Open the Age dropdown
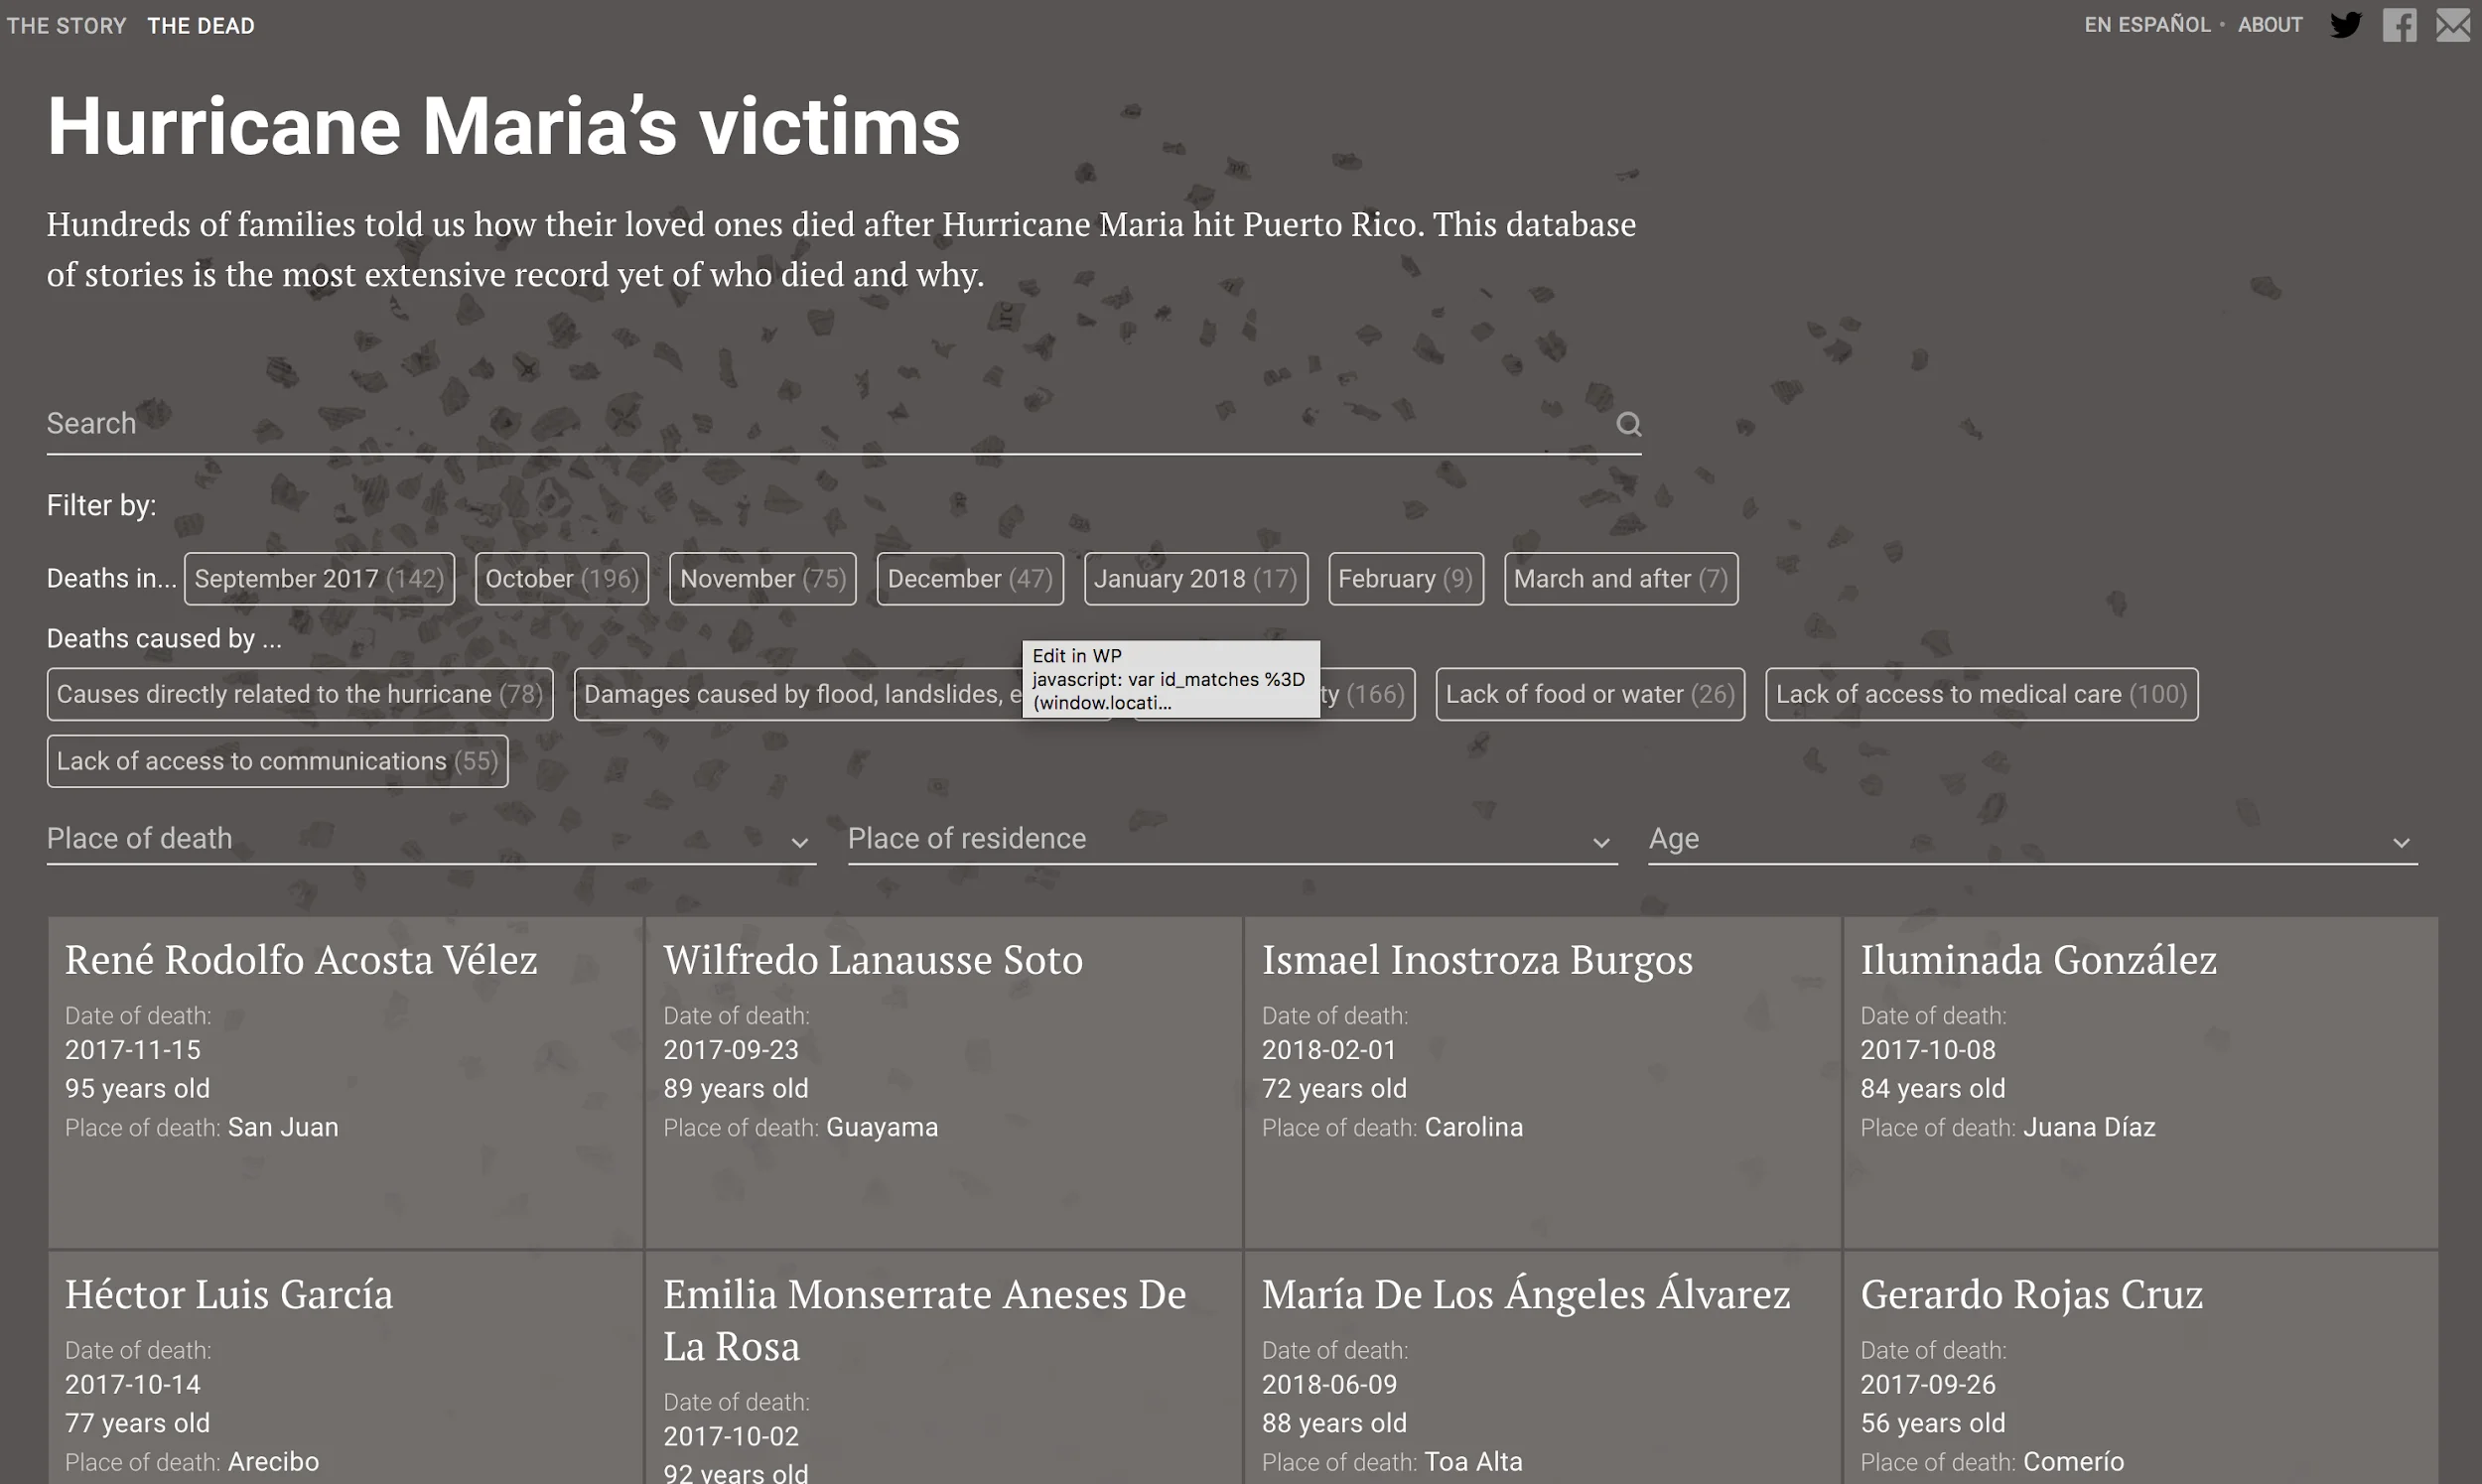This screenshot has width=2482, height=1484. 2032,839
